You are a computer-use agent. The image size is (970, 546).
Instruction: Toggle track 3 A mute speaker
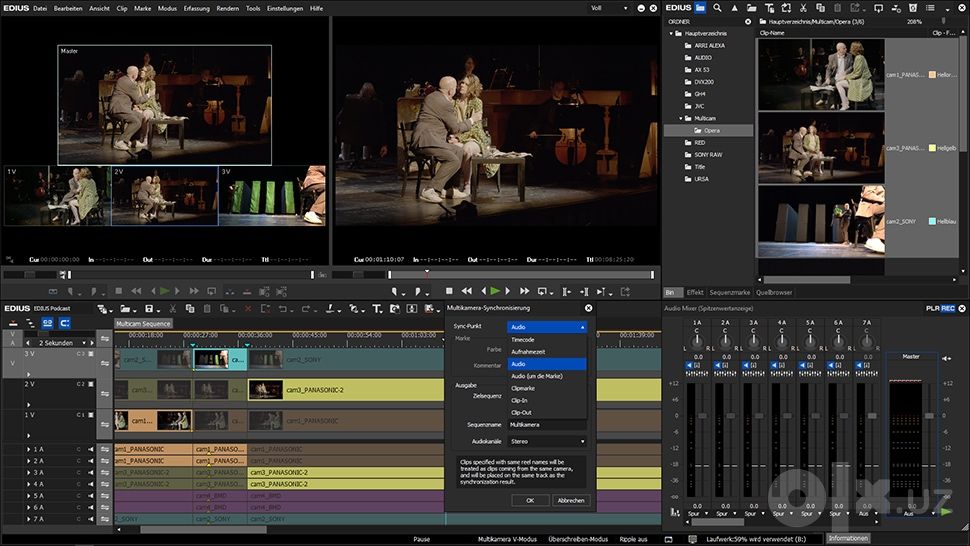coord(91,473)
